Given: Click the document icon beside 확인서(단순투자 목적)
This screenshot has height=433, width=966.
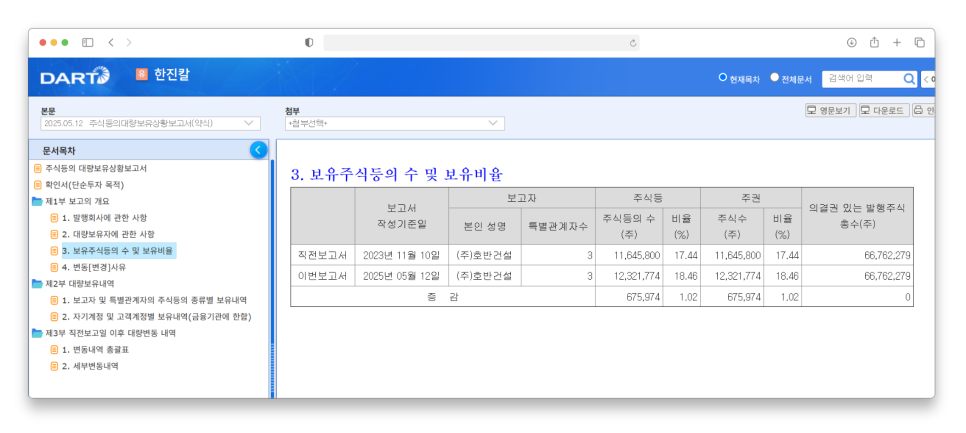Looking at the screenshot, I should click(38, 185).
